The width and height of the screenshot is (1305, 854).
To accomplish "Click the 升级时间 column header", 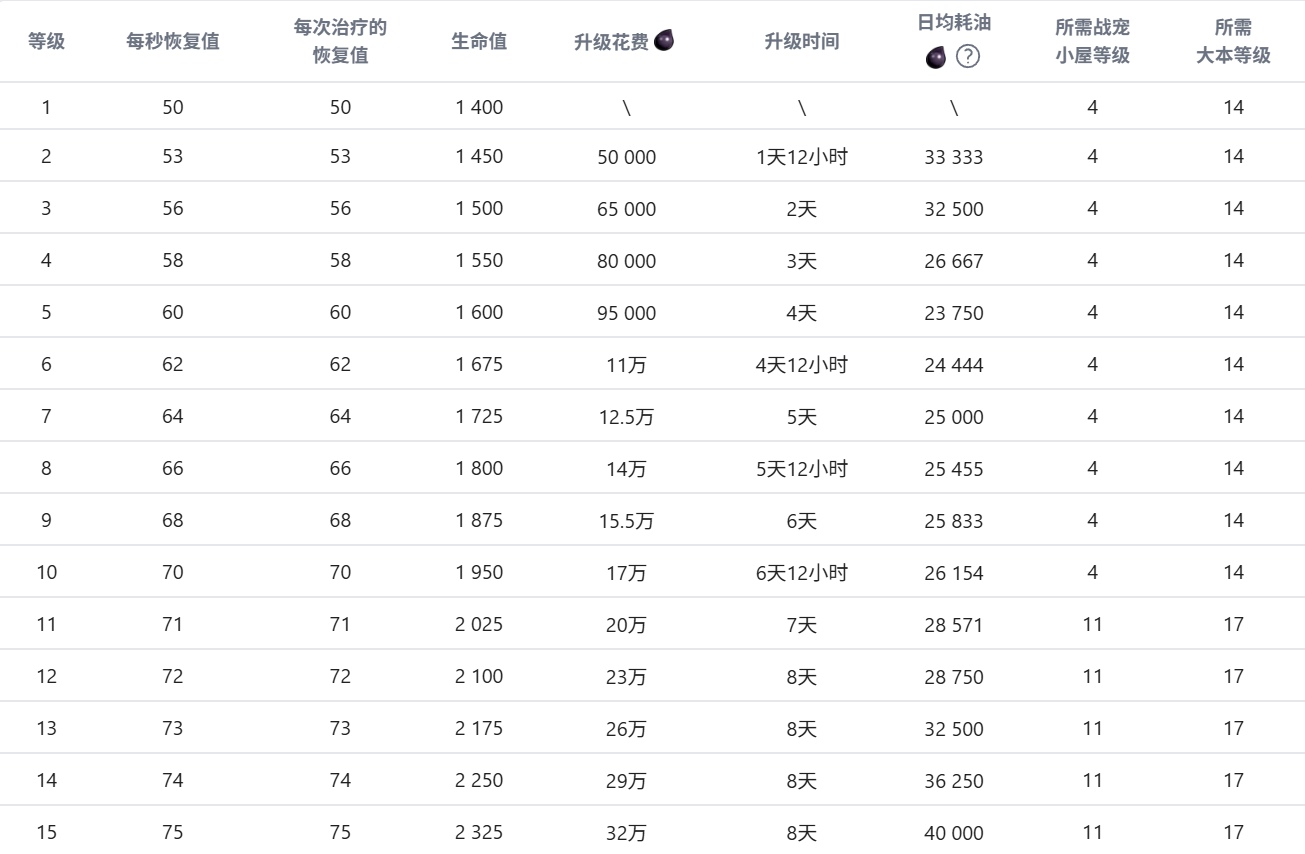I will 801,43.
